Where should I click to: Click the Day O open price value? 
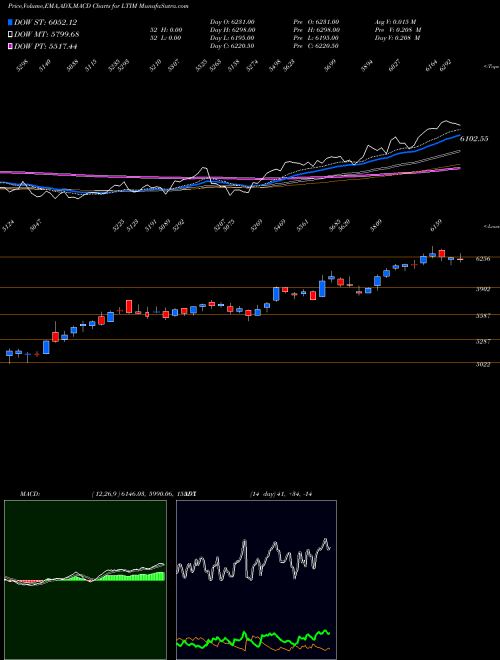point(232,22)
